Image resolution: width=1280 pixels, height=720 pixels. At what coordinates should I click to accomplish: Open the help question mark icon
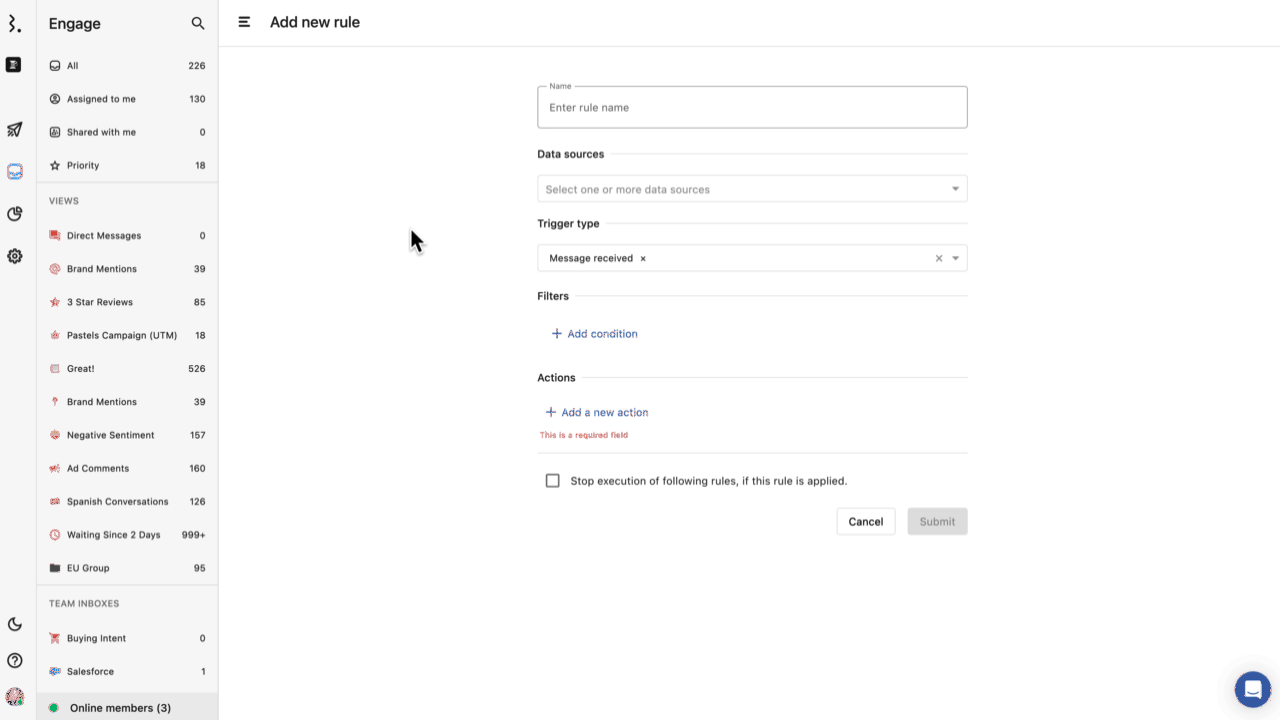(14, 660)
